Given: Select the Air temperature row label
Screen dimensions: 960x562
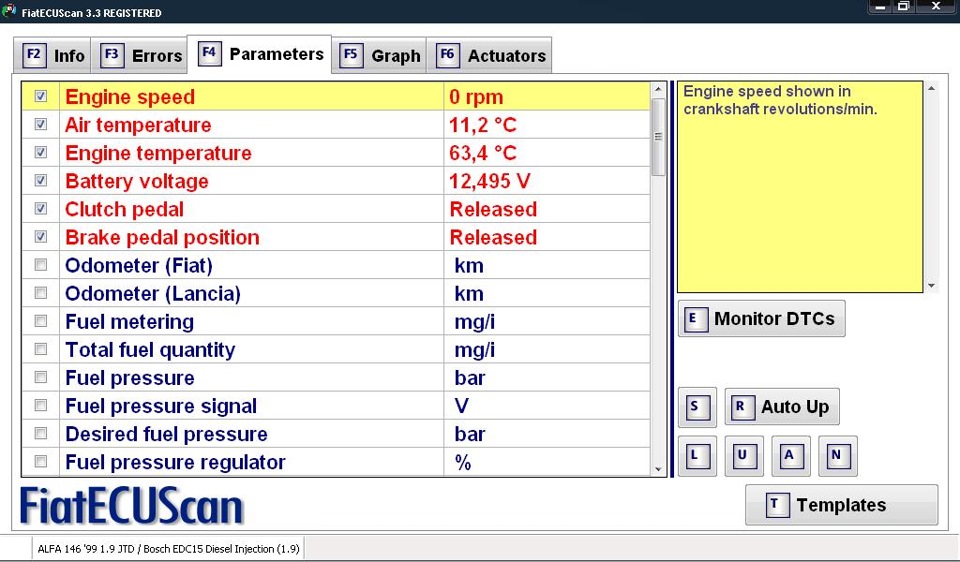Looking at the screenshot, I should coord(138,125).
